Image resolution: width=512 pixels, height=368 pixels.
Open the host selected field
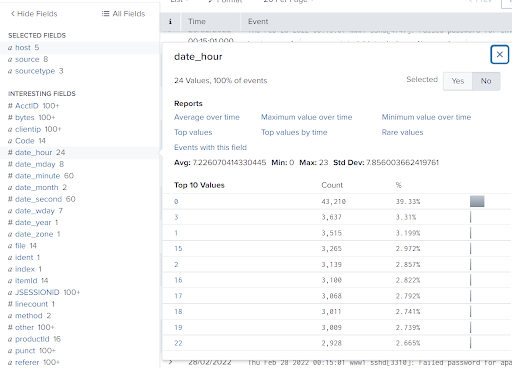[23, 48]
